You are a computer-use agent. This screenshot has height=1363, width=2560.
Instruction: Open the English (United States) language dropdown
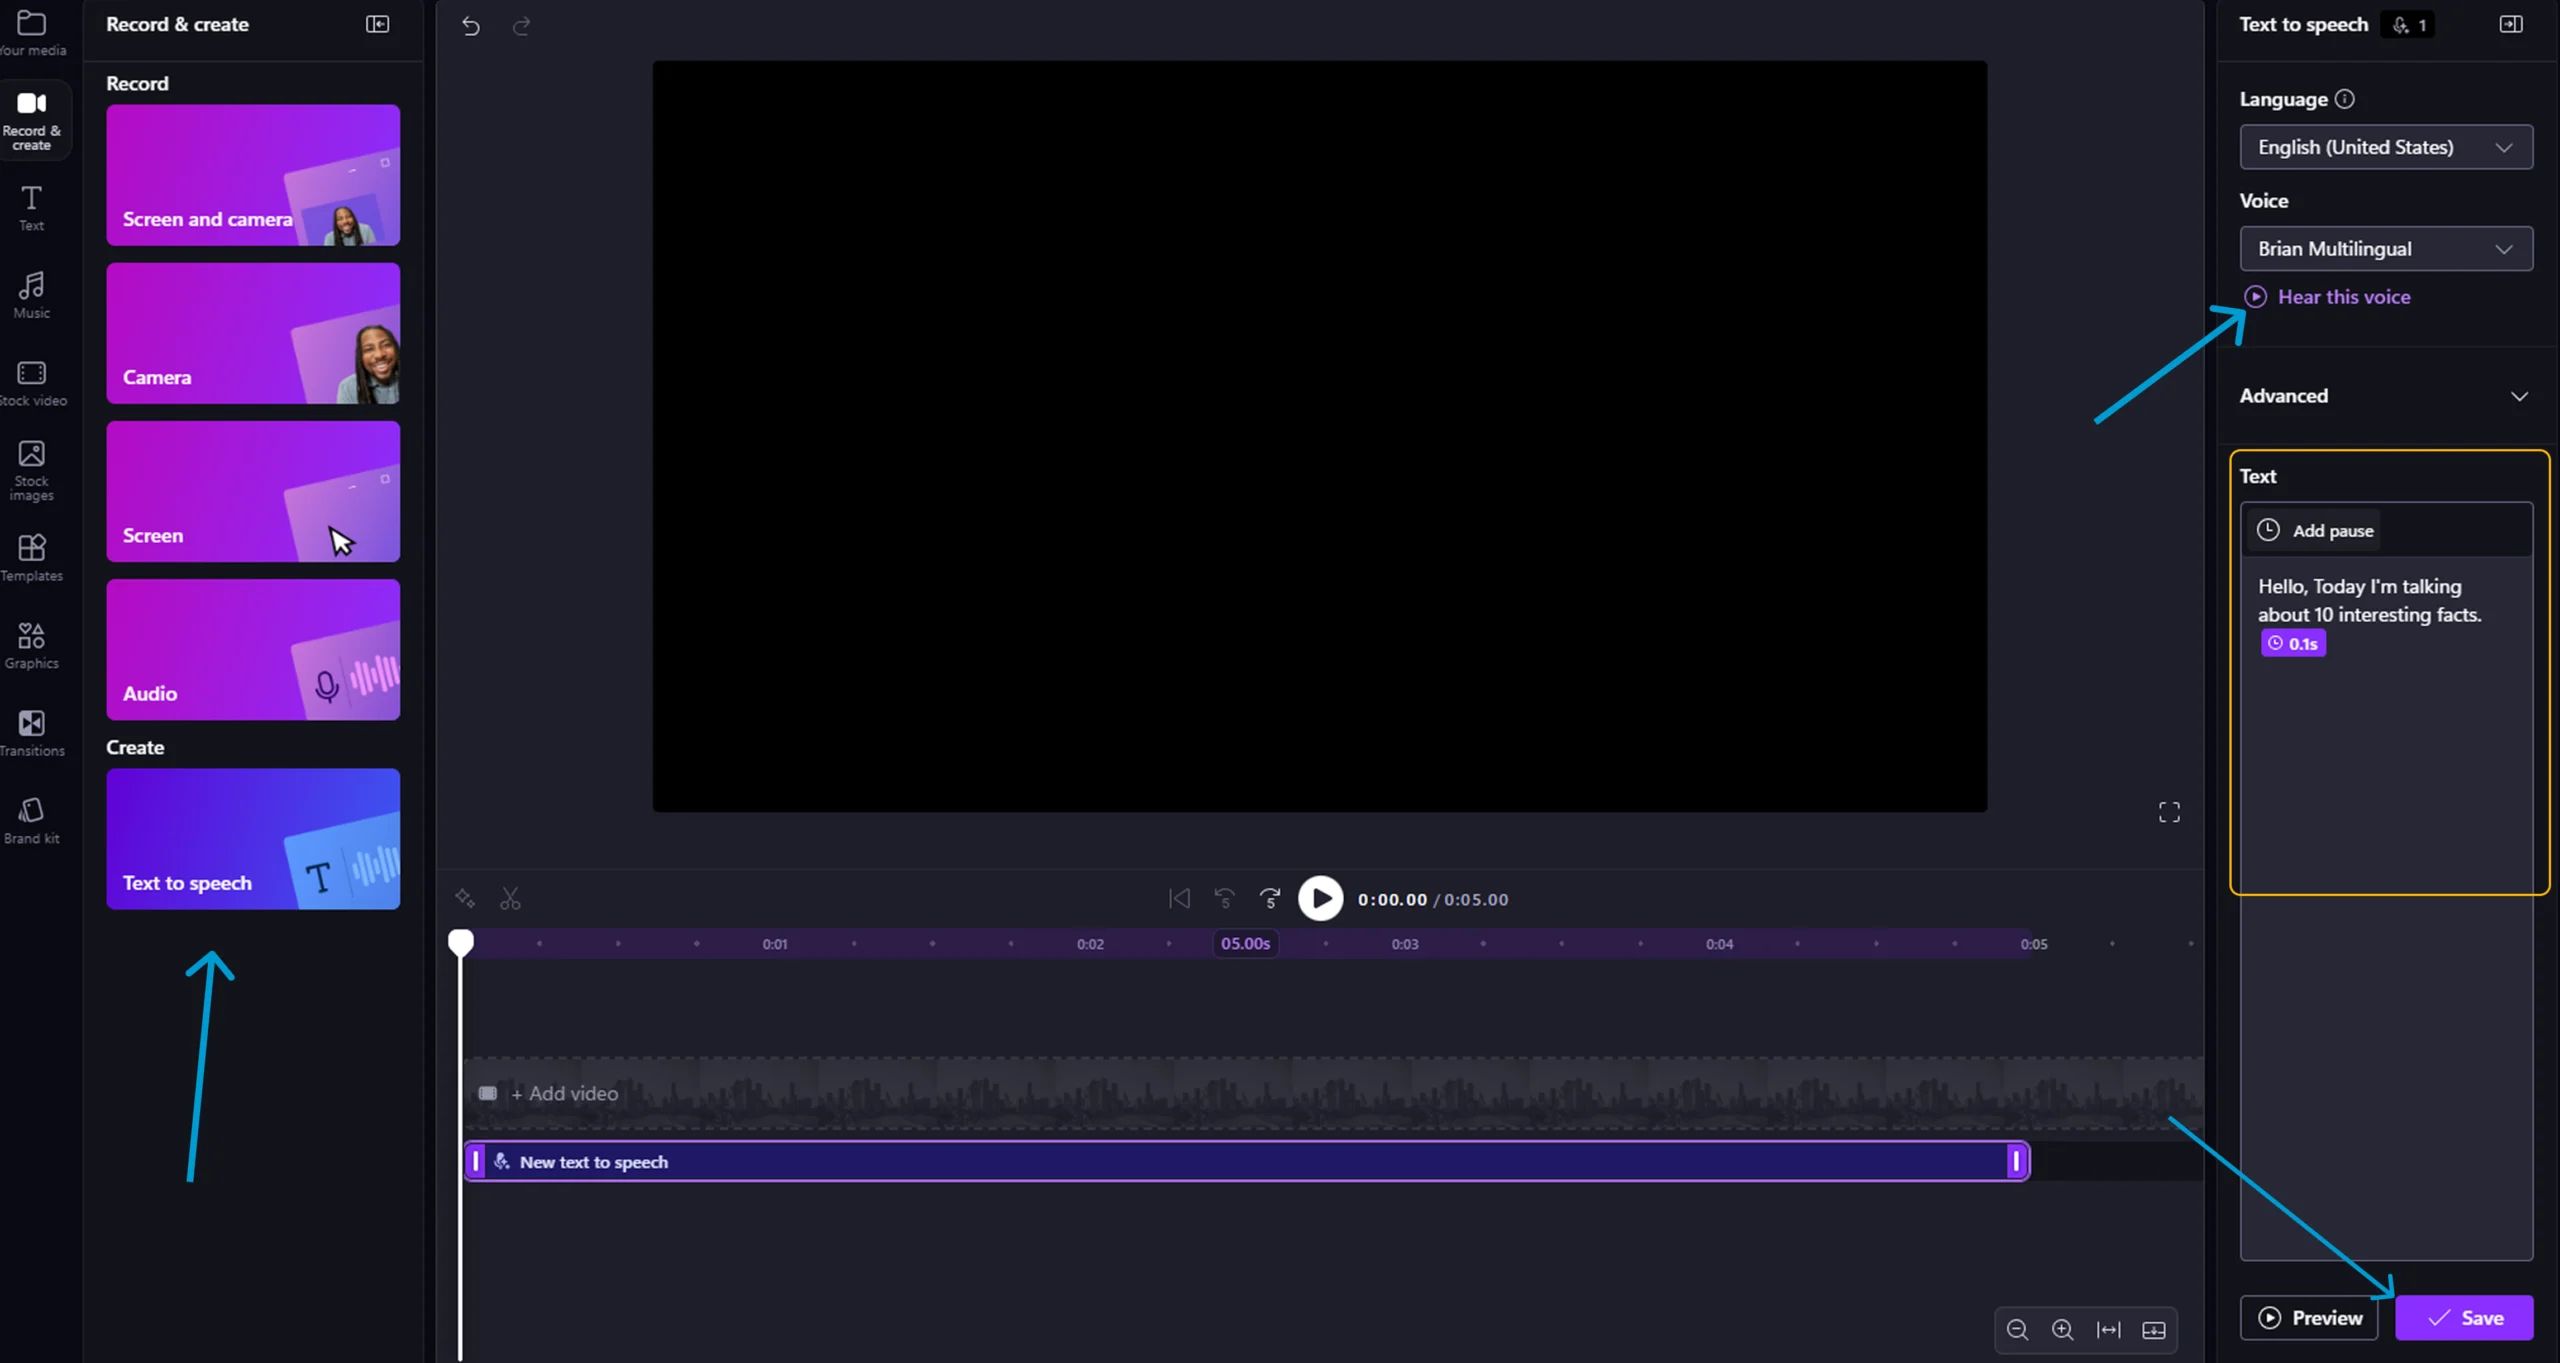pyautogui.click(x=2385, y=147)
